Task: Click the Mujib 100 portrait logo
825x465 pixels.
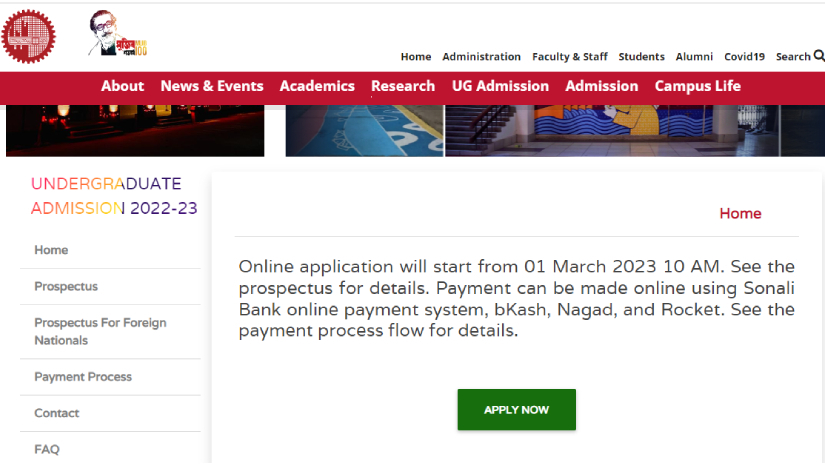Action: coord(118,33)
